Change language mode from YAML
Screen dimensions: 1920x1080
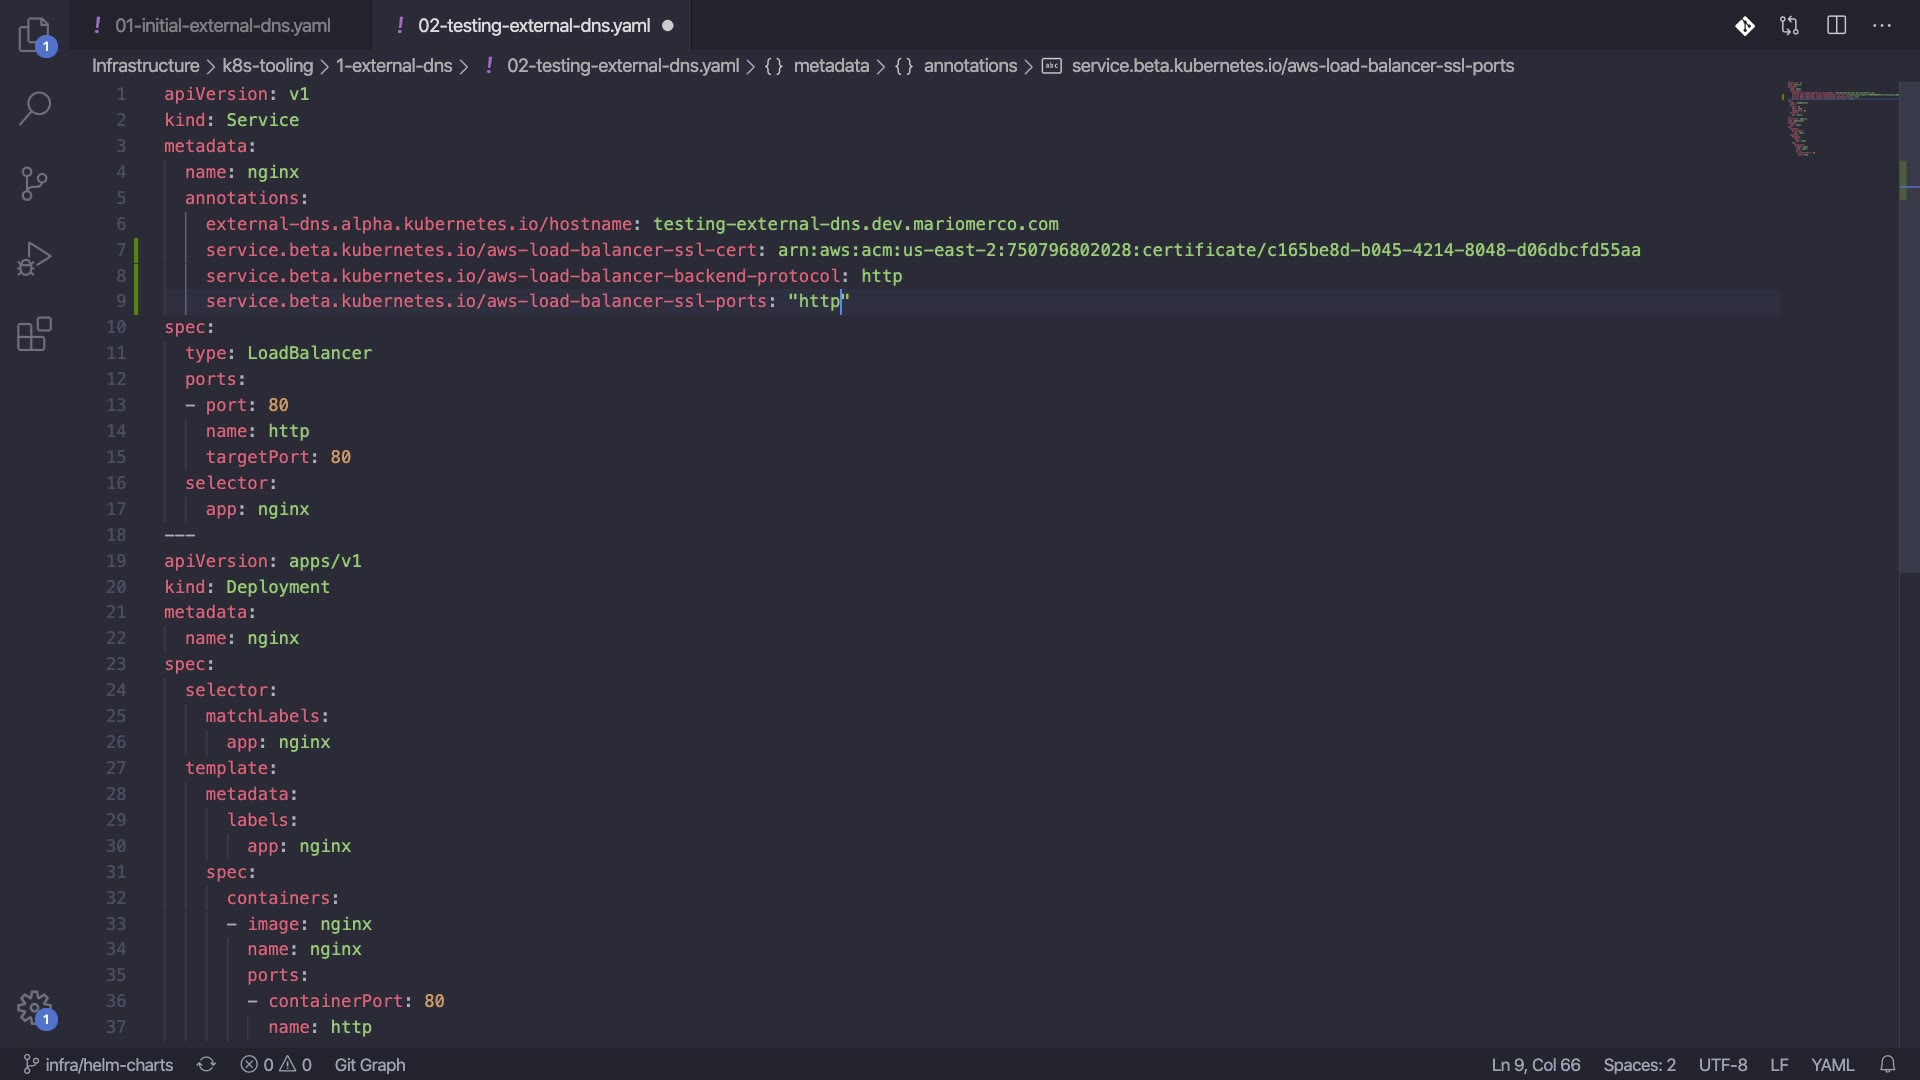(1832, 1065)
